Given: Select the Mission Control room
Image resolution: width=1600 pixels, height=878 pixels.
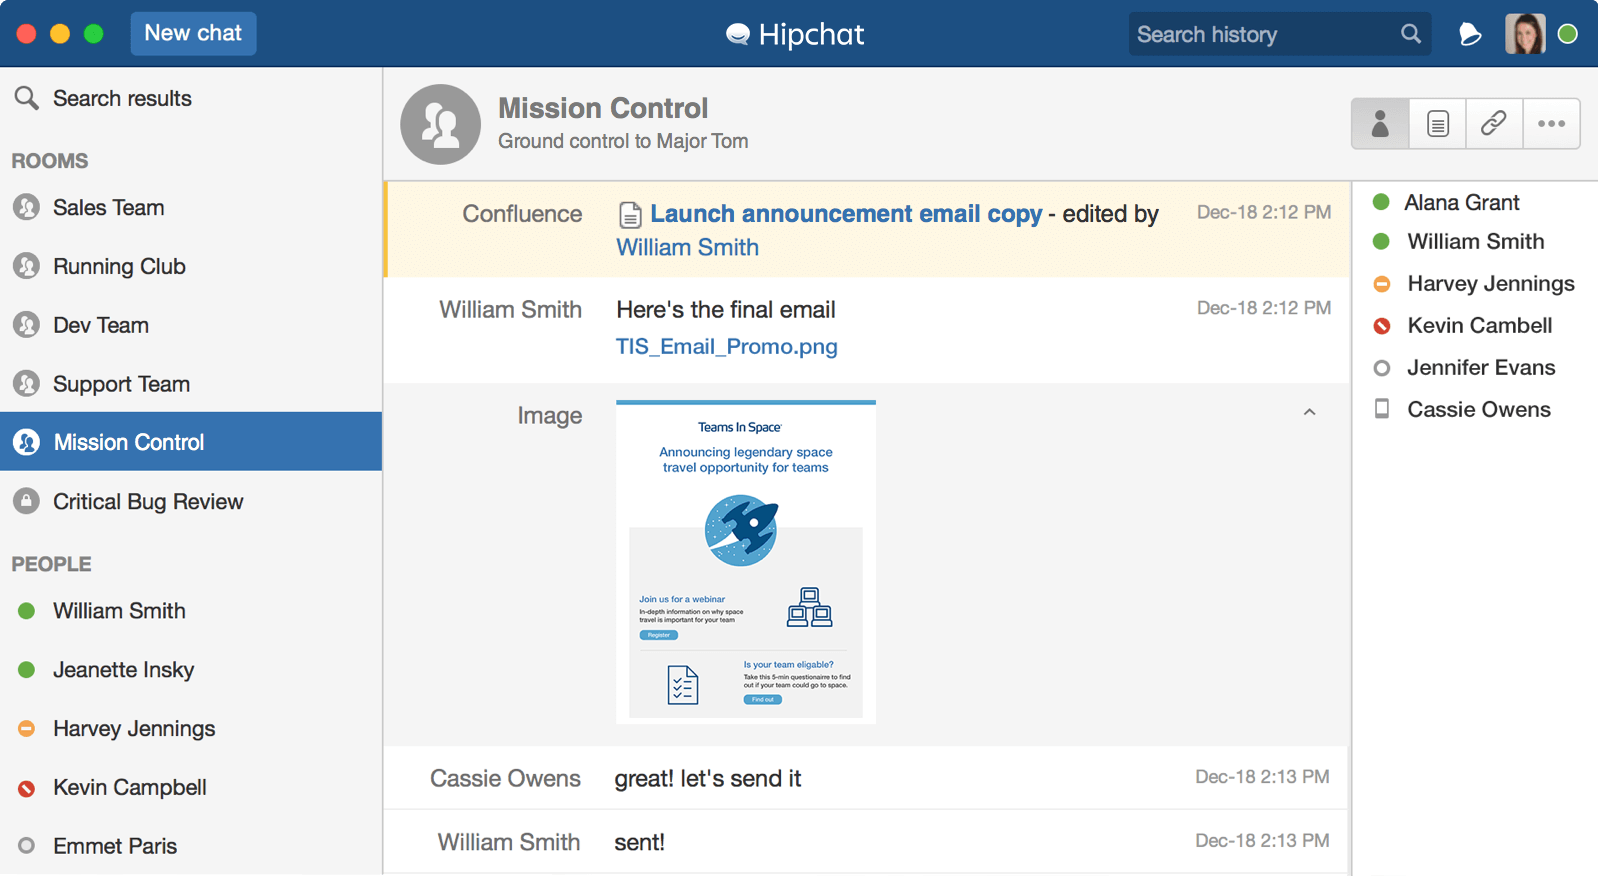Looking at the screenshot, I should tap(191, 442).
